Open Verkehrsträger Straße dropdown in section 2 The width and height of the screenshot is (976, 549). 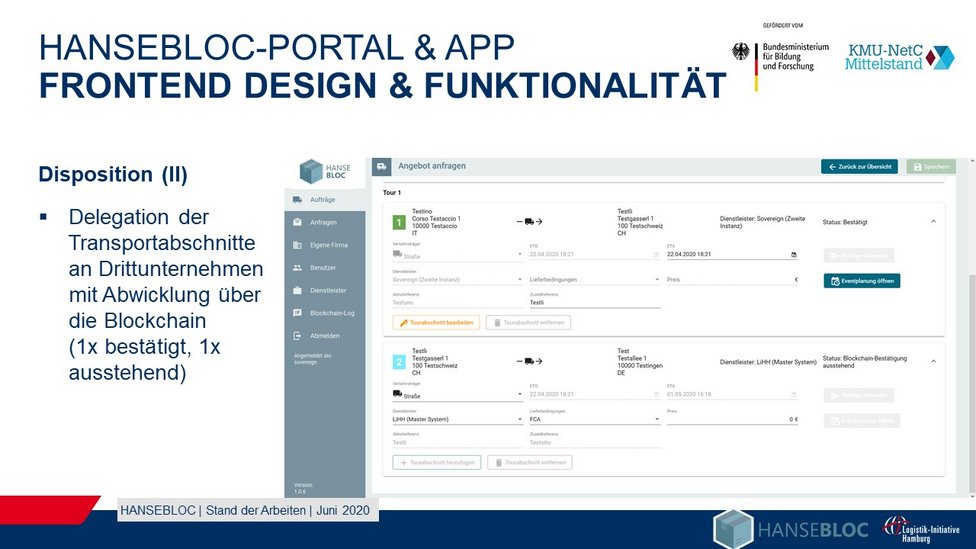pos(458,395)
